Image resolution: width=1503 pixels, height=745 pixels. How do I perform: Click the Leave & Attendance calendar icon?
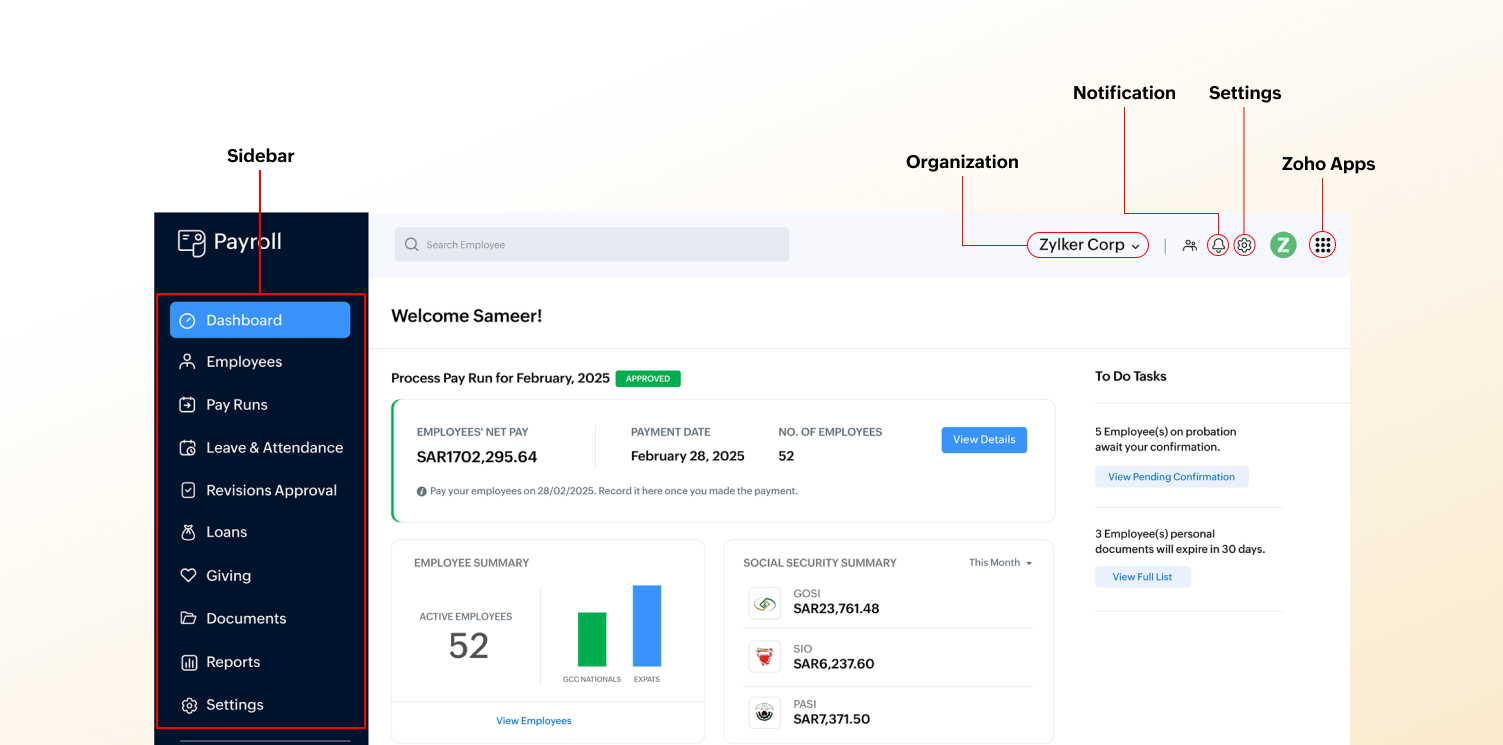point(187,447)
